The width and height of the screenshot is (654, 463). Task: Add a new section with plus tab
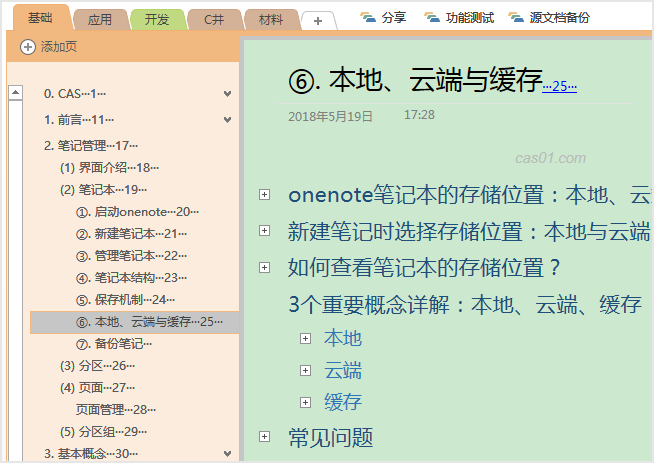(x=318, y=20)
